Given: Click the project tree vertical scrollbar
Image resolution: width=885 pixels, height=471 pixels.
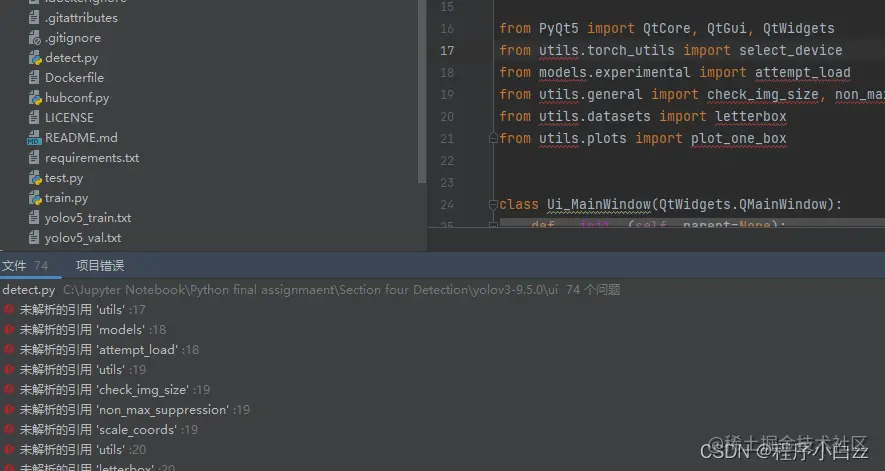Looking at the screenshot, I should [422, 91].
